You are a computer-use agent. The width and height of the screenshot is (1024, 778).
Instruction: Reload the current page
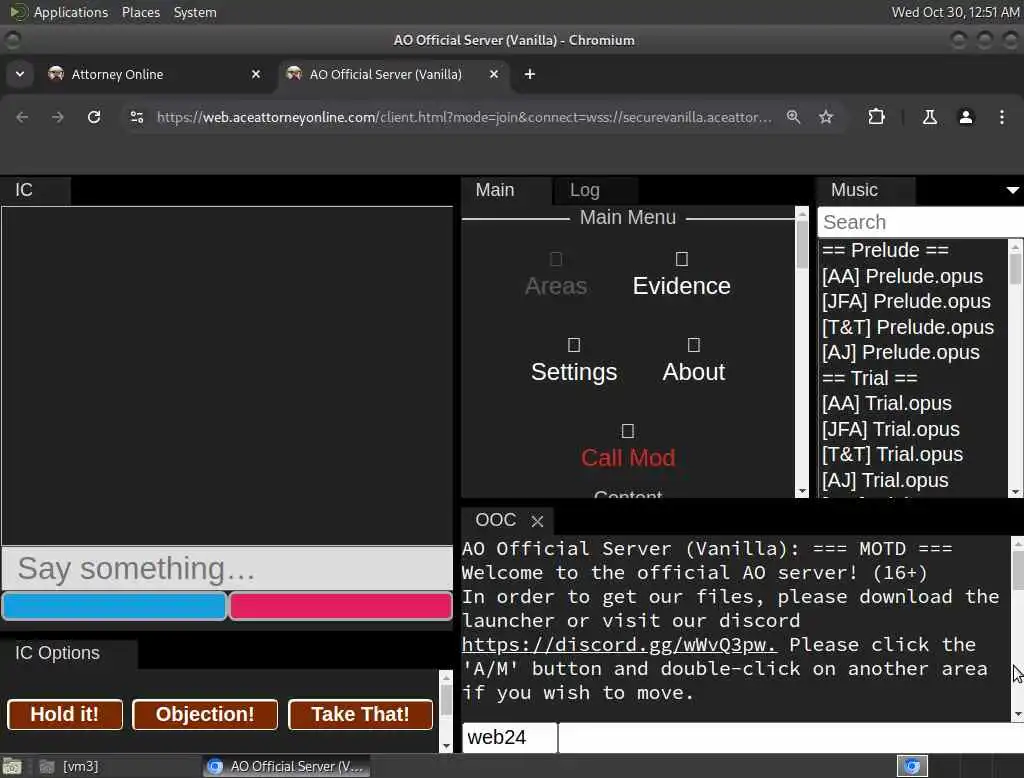click(x=94, y=117)
